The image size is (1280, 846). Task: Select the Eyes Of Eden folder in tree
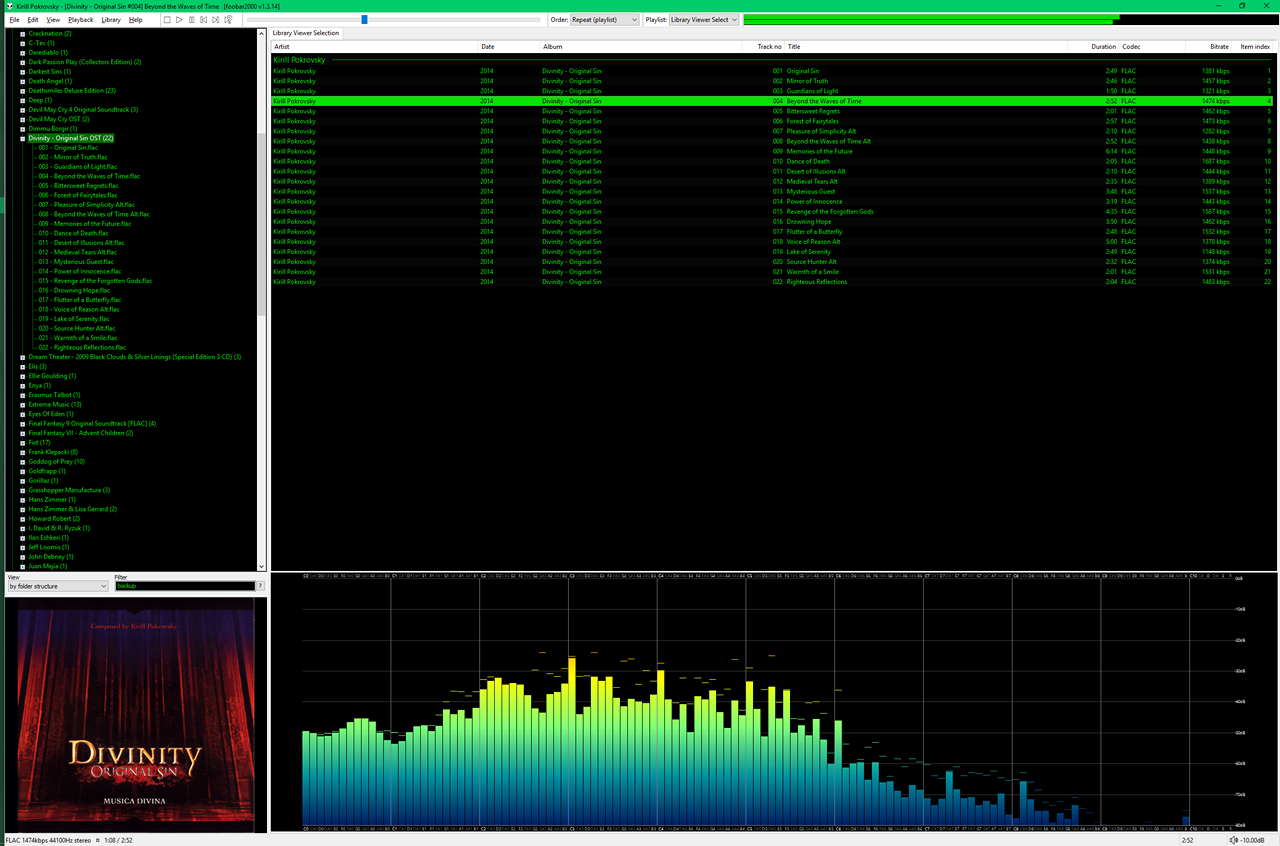pos(51,414)
